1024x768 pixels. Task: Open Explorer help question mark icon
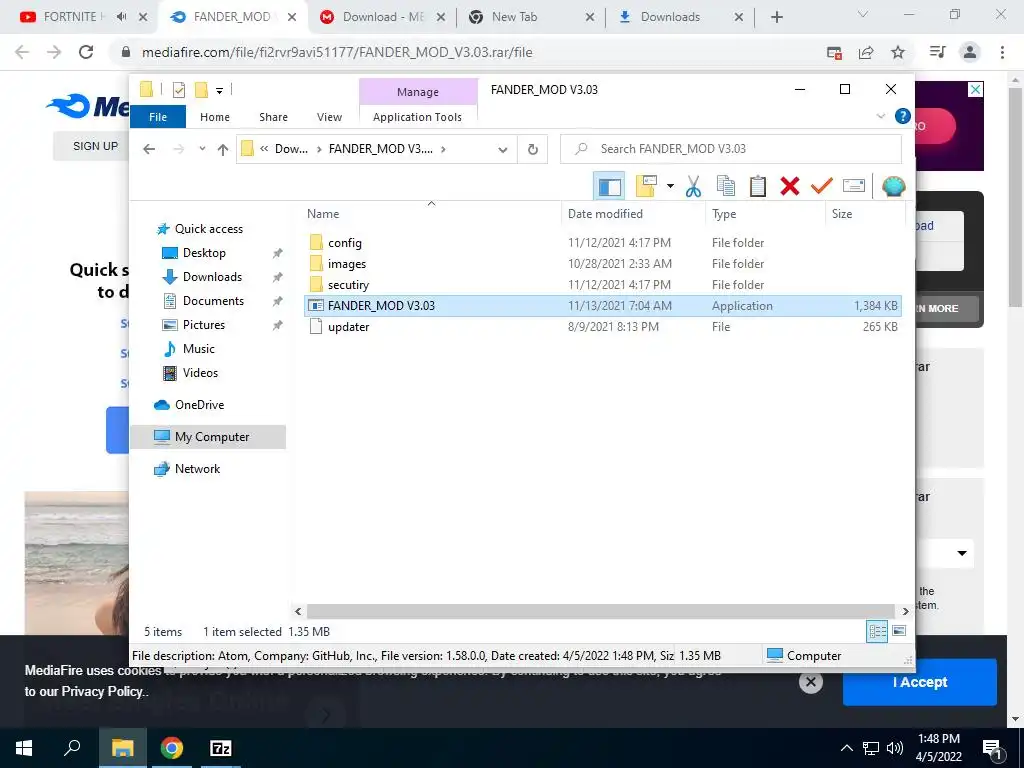(903, 116)
